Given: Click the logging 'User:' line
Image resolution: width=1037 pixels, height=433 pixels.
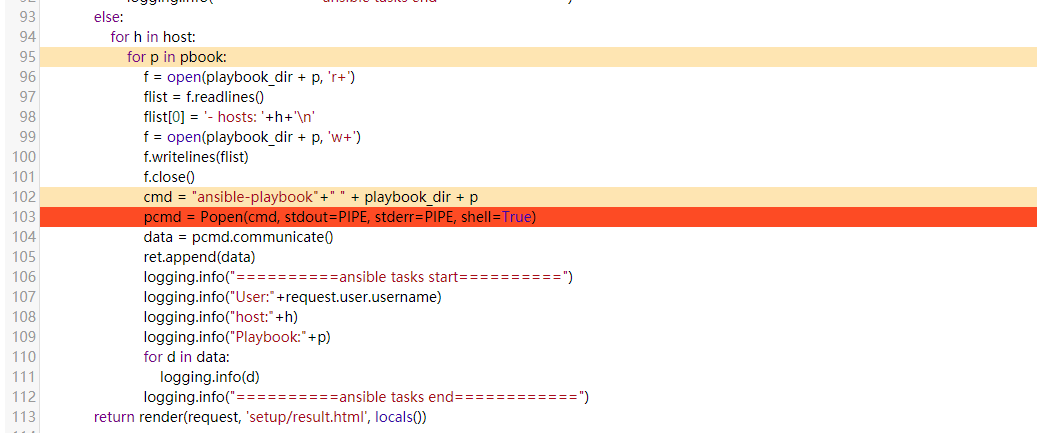Looking at the screenshot, I should 292,297.
